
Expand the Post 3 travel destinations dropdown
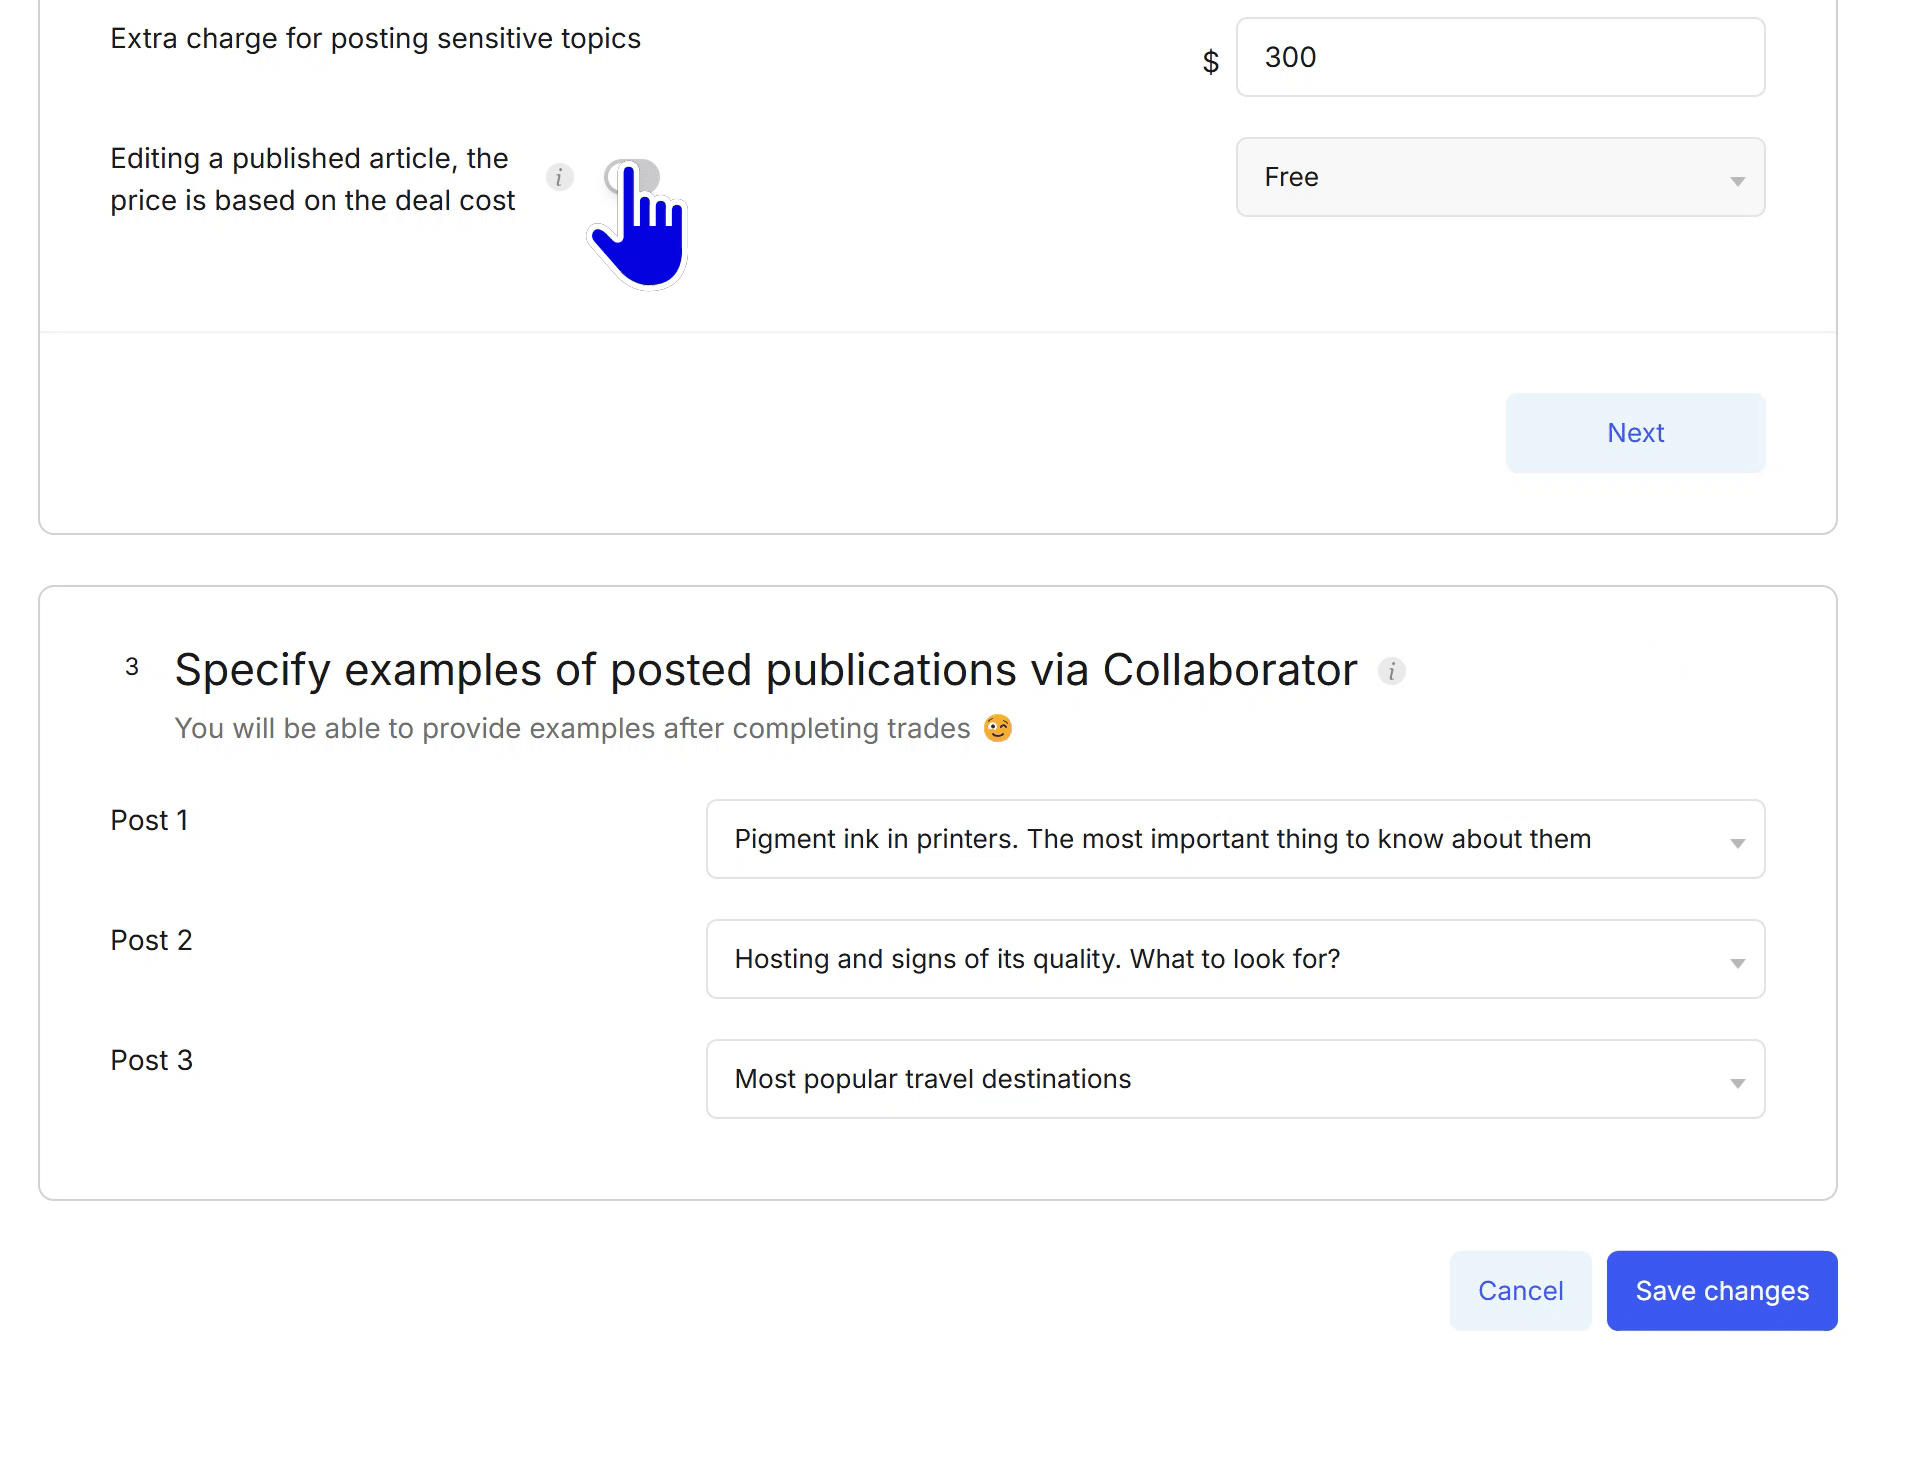click(x=1234, y=1080)
